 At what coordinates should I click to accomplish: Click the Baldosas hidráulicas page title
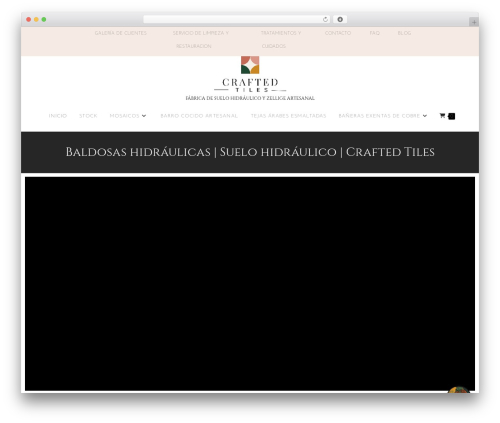point(250,152)
